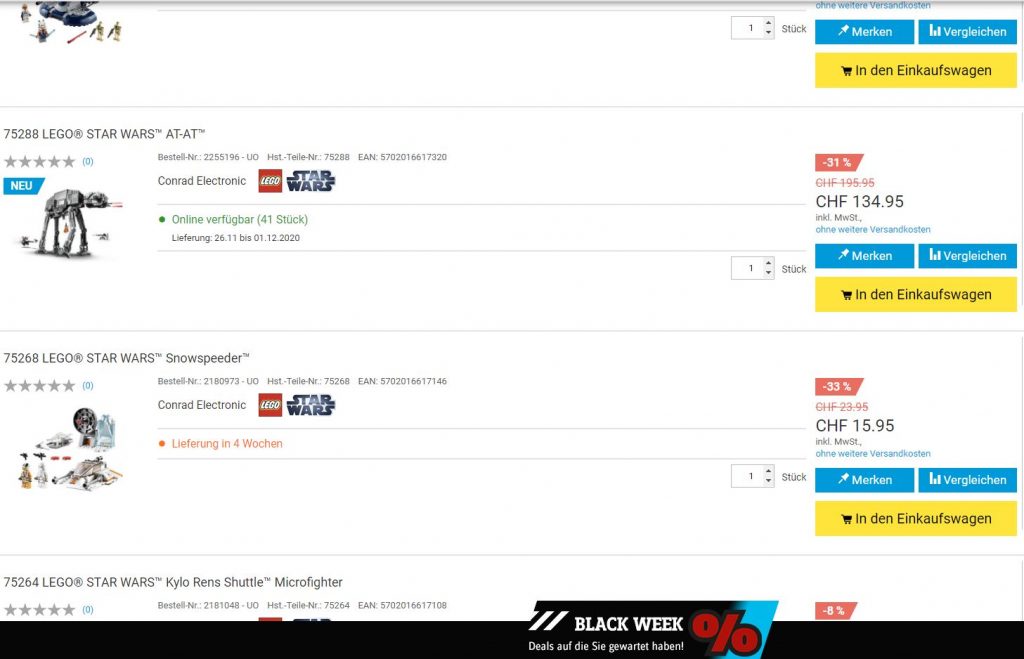Click the LEGO logo in the Snowspeeder row
The width and height of the screenshot is (1024, 659).
(270, 405)
